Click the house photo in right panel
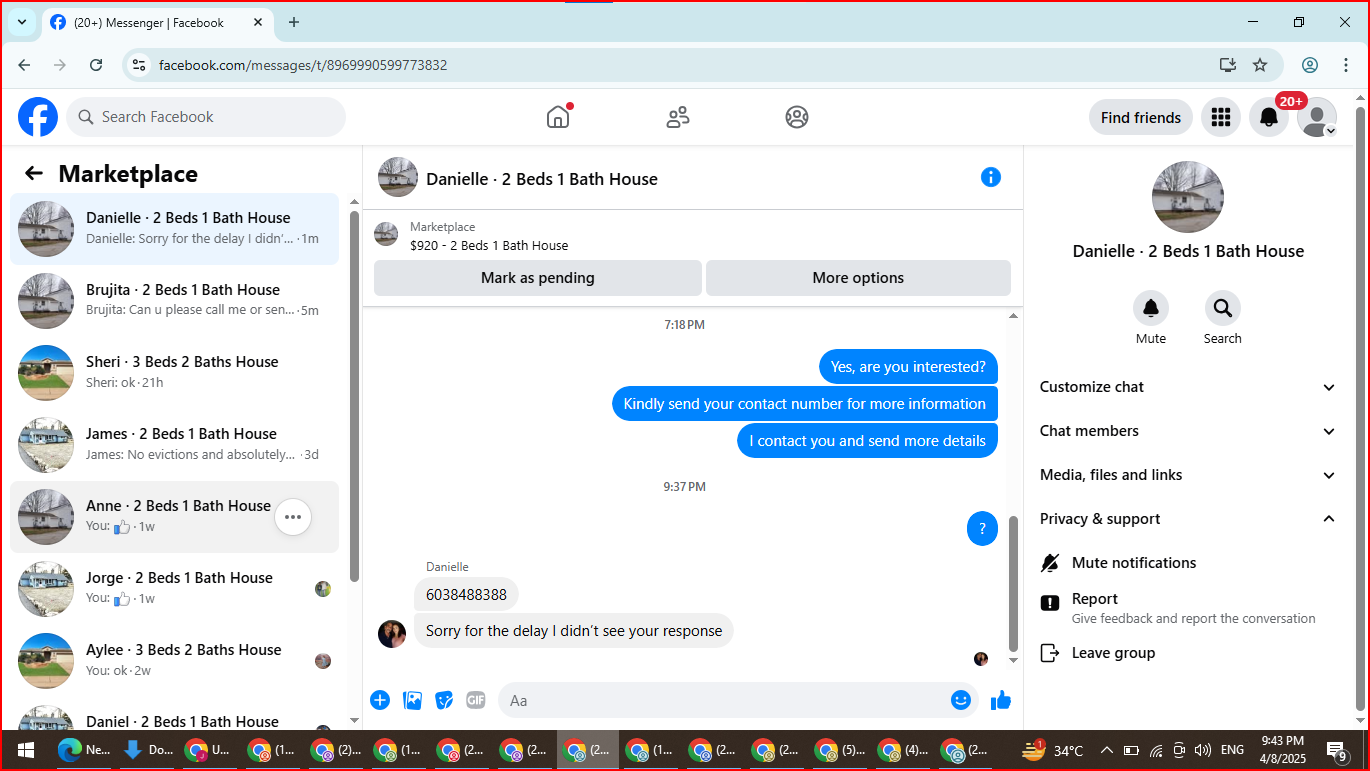 (1188, 197)
